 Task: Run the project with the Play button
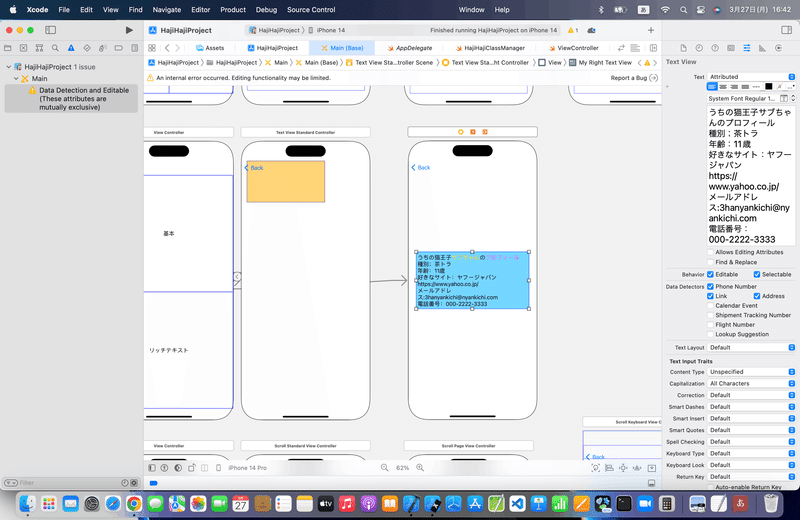coord(129,30)
